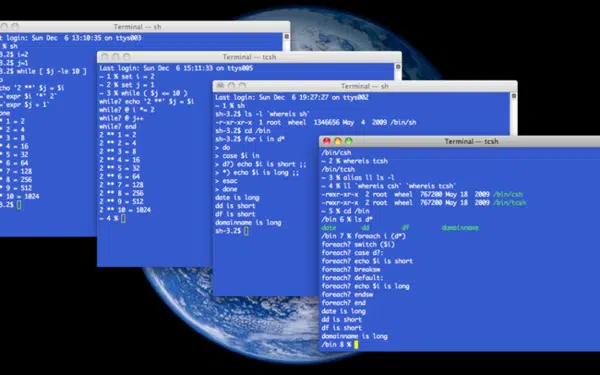Viewport: 600px width, 375px height.
Task: Click the '> case $i in' line
Action: click(237, 156)
